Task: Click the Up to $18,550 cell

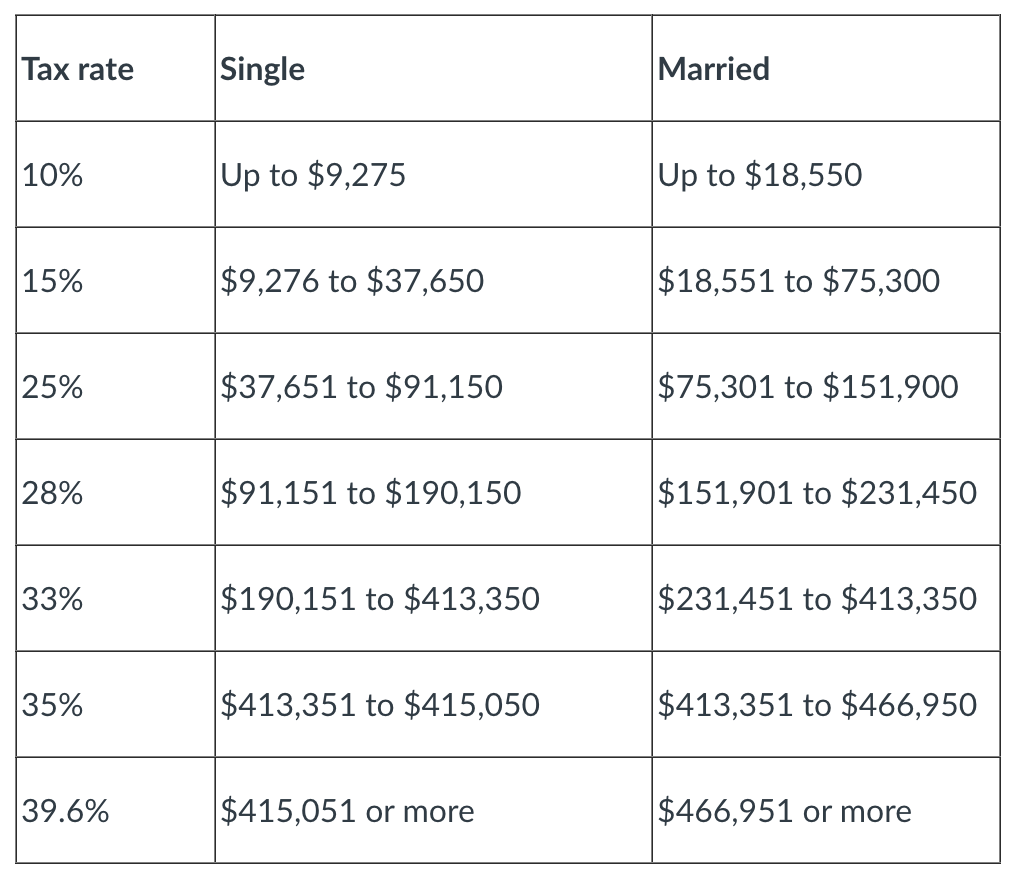Action: 760,175
